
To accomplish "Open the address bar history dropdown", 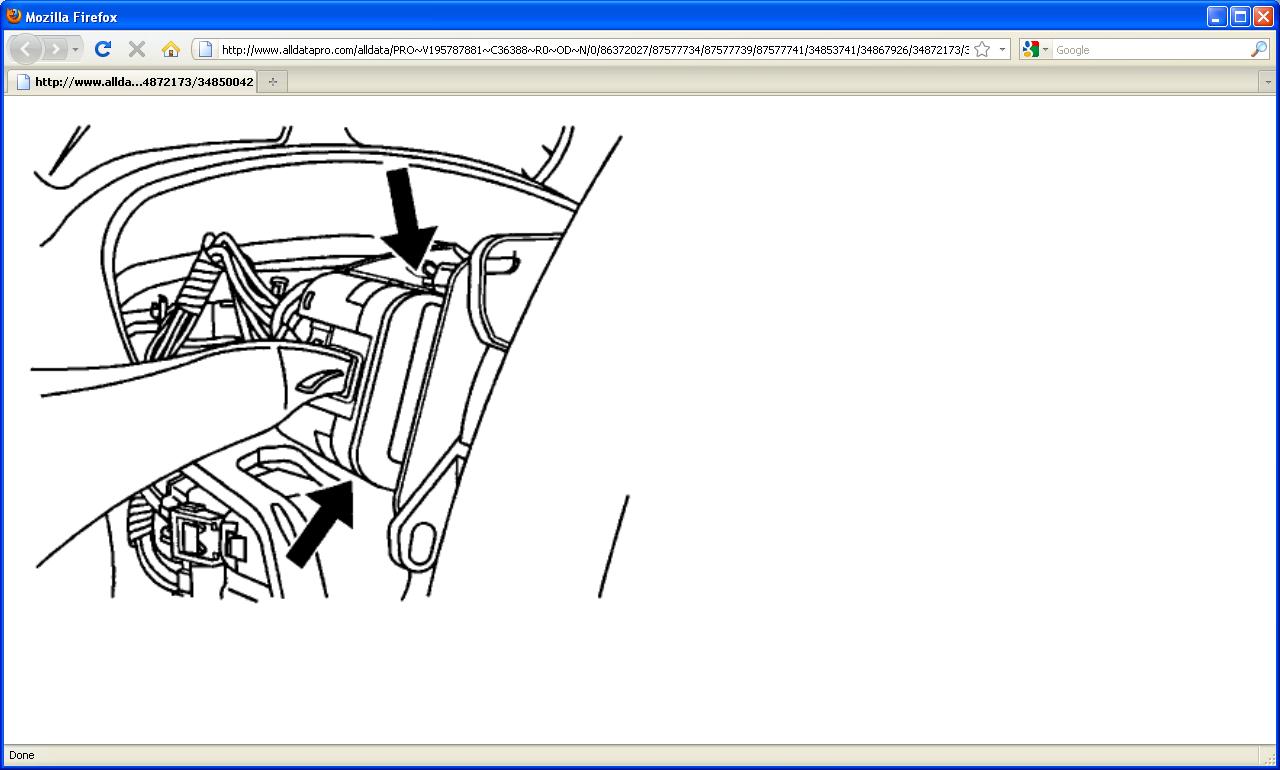I will (x=1002, y=49).
